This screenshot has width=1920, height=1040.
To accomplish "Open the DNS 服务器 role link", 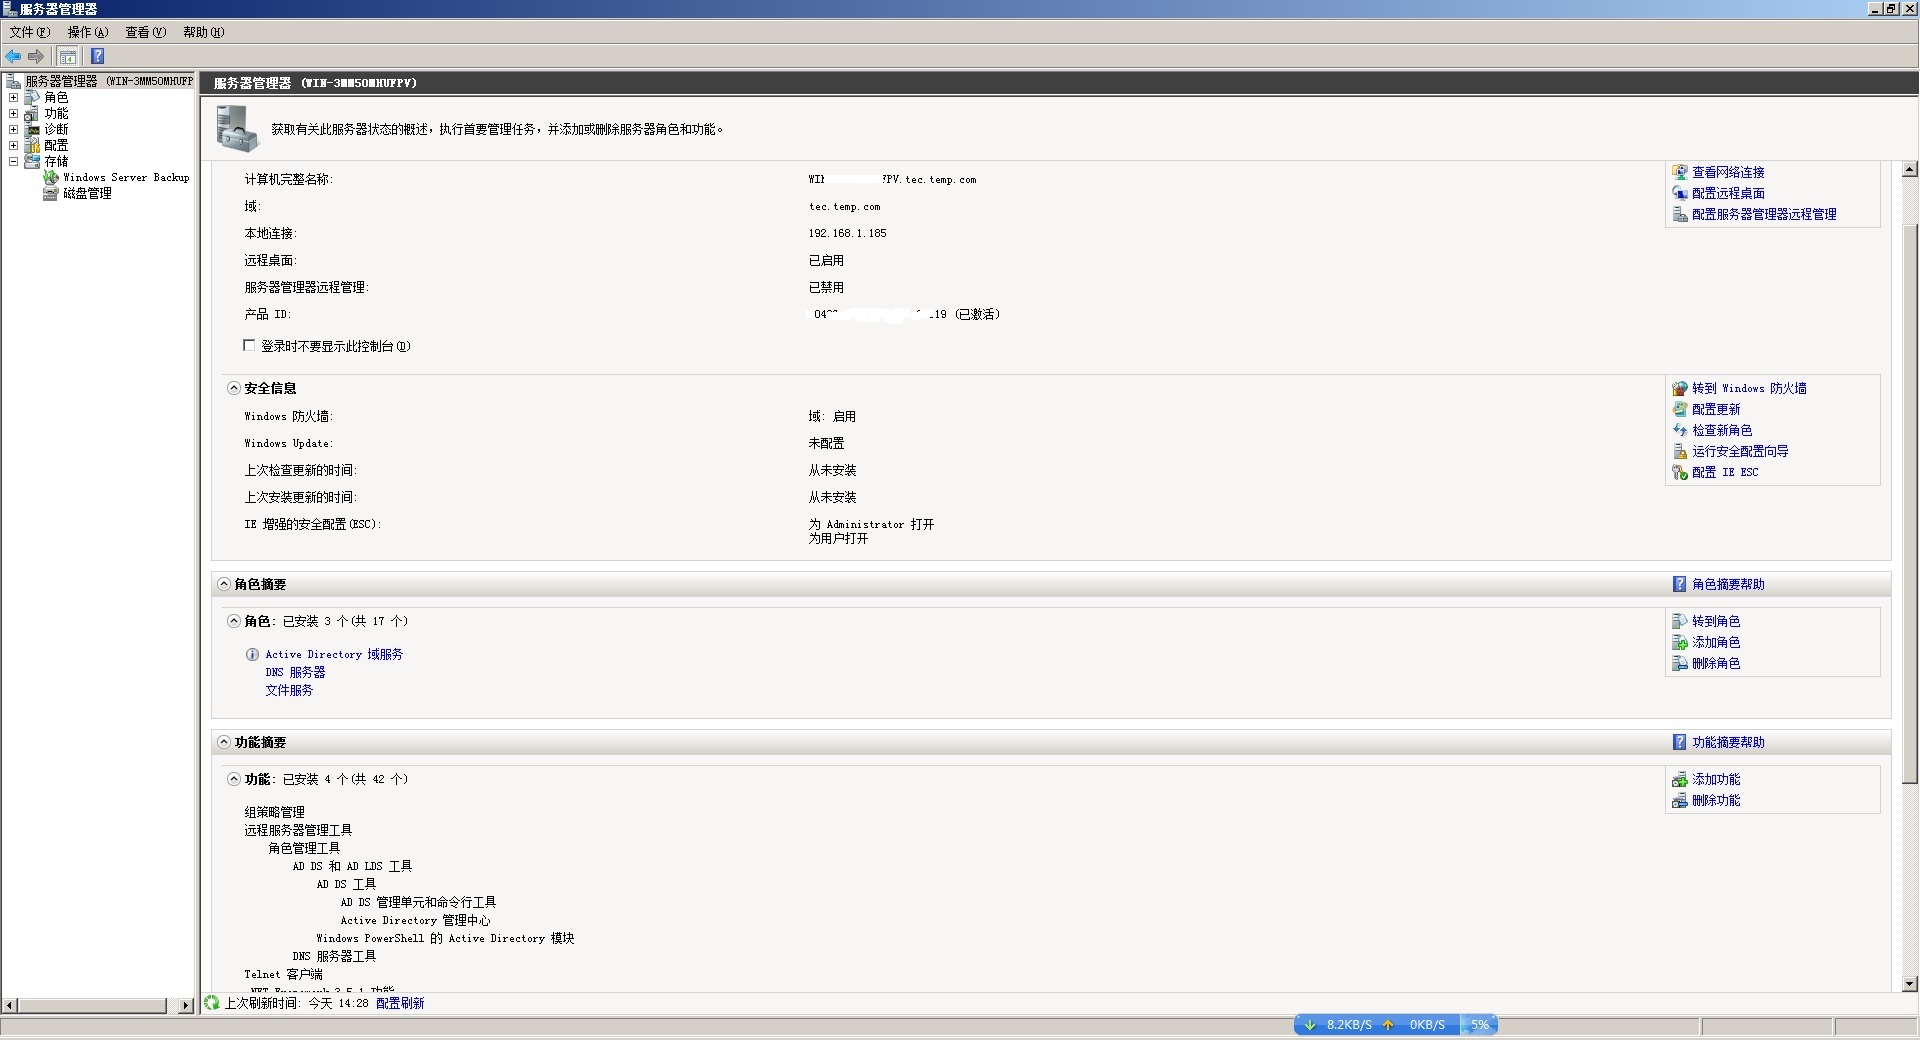I will pyautogui.click(x=295, y=672).
